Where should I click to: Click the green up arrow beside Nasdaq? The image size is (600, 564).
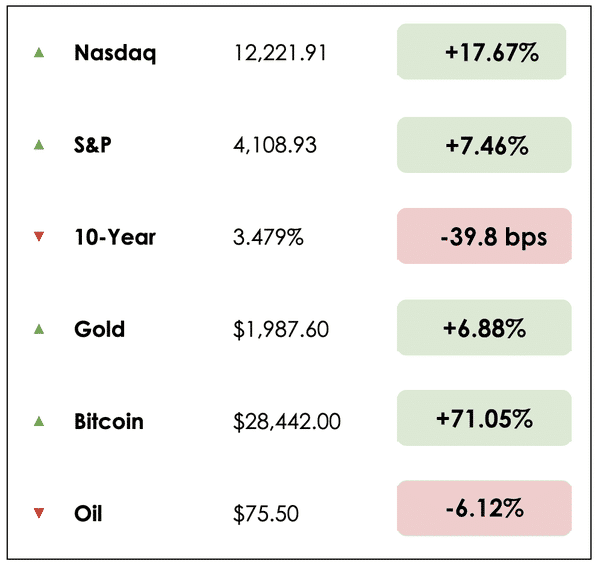point(39,52)
